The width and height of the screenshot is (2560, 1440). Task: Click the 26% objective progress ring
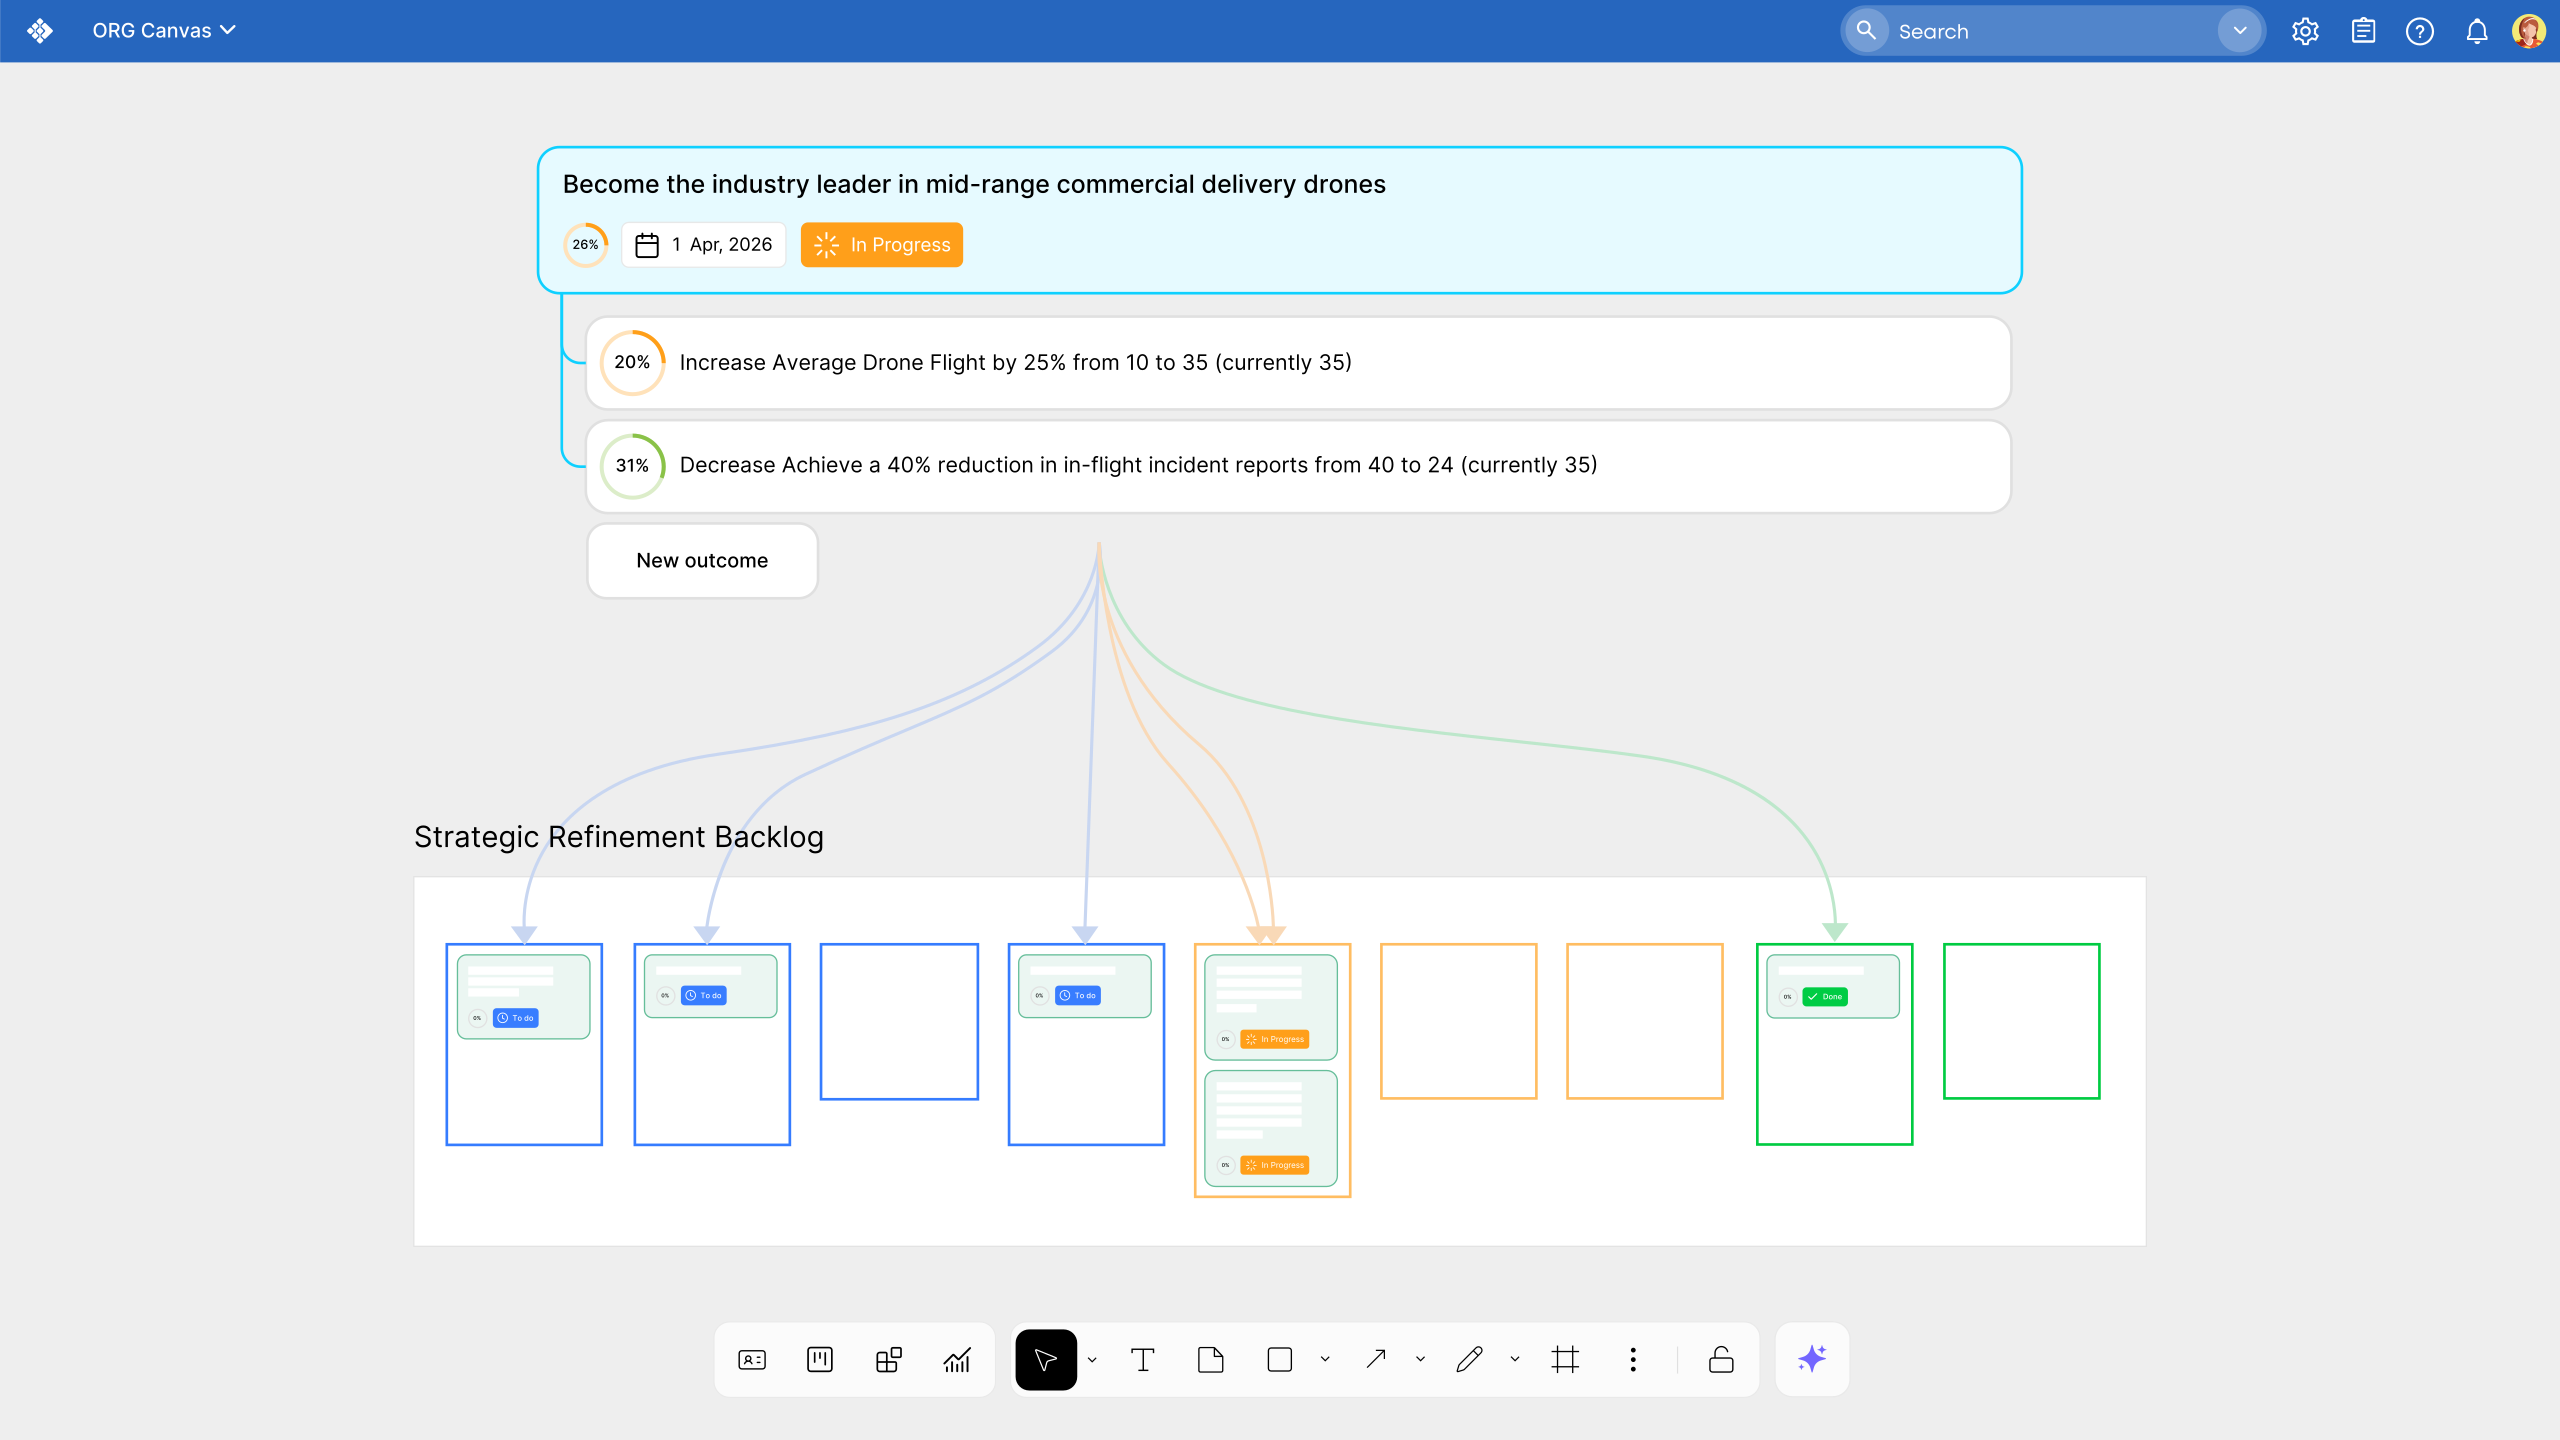point(586,245)
